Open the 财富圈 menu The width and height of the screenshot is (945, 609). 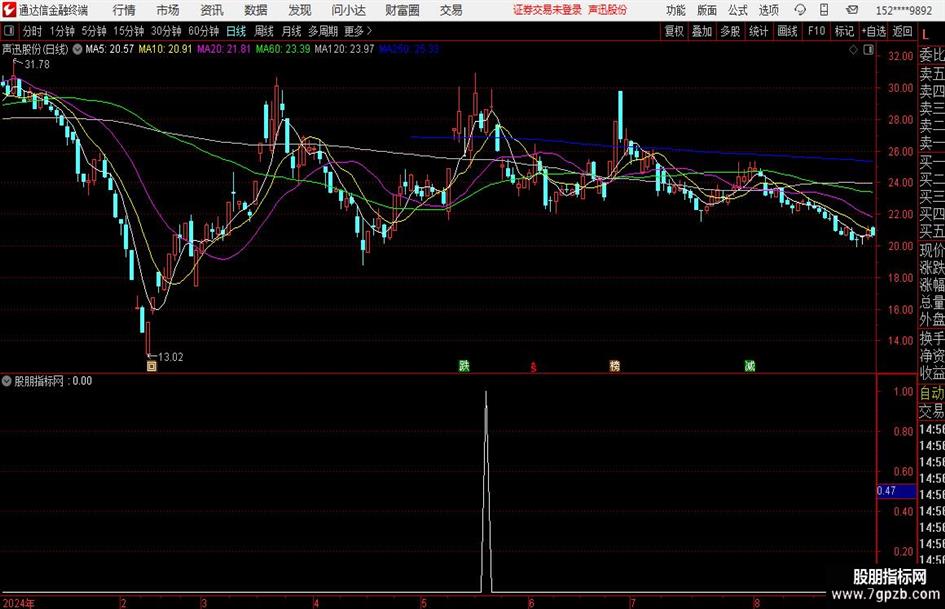click(402, 10)
